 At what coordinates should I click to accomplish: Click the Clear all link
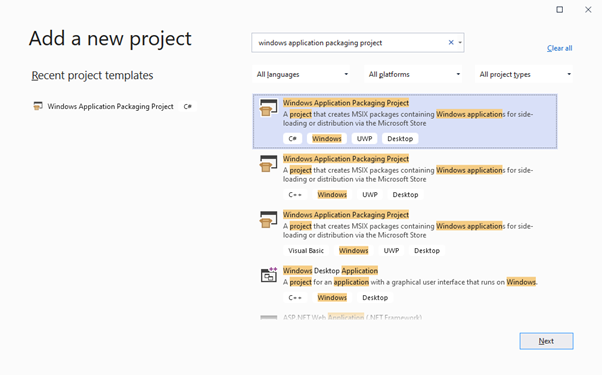click(x=559, y=48)
